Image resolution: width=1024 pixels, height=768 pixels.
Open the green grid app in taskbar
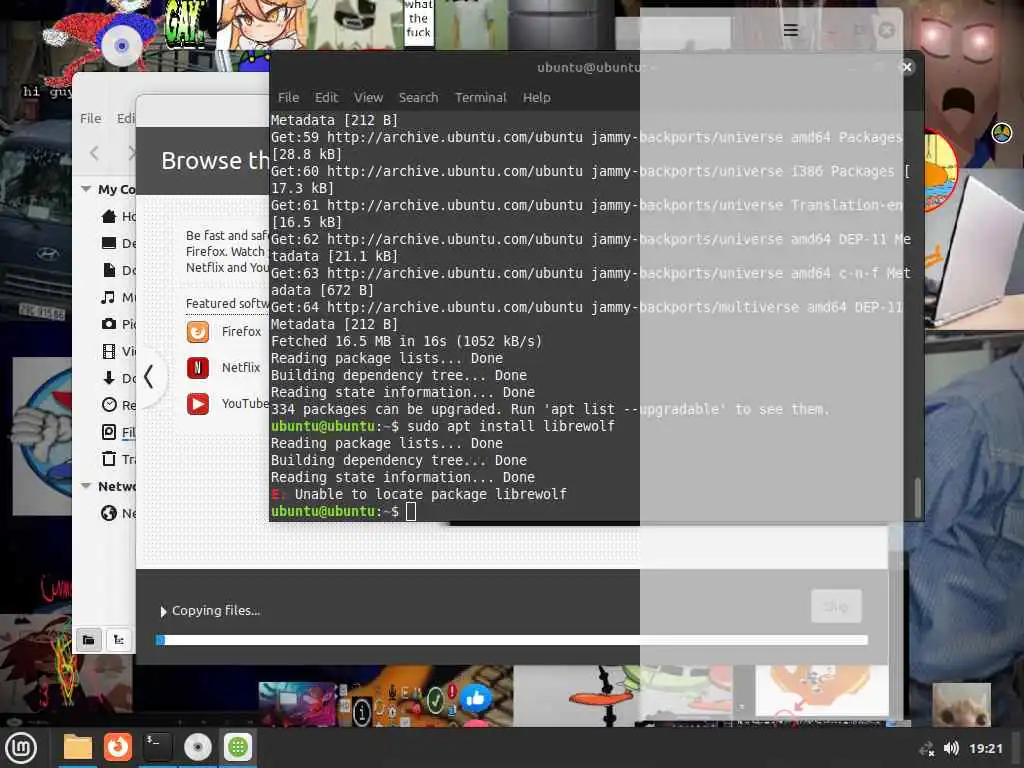click(x=238, y=747)
